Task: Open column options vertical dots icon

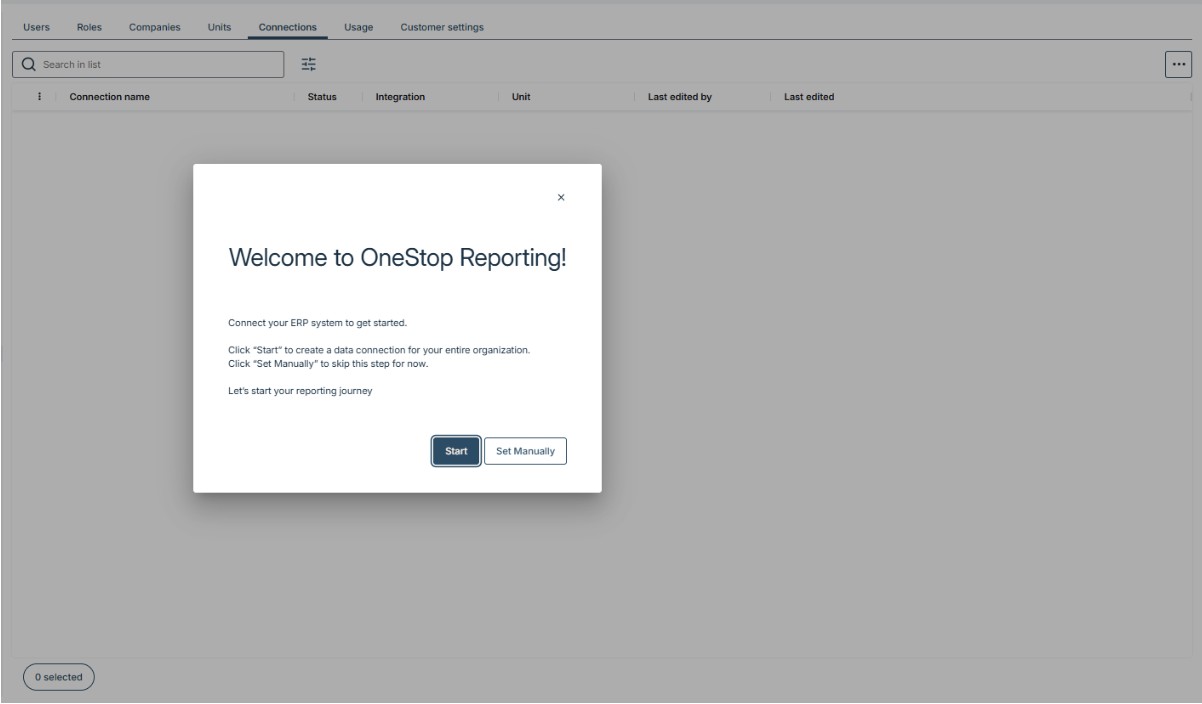Action: click(x=39, y=97)
